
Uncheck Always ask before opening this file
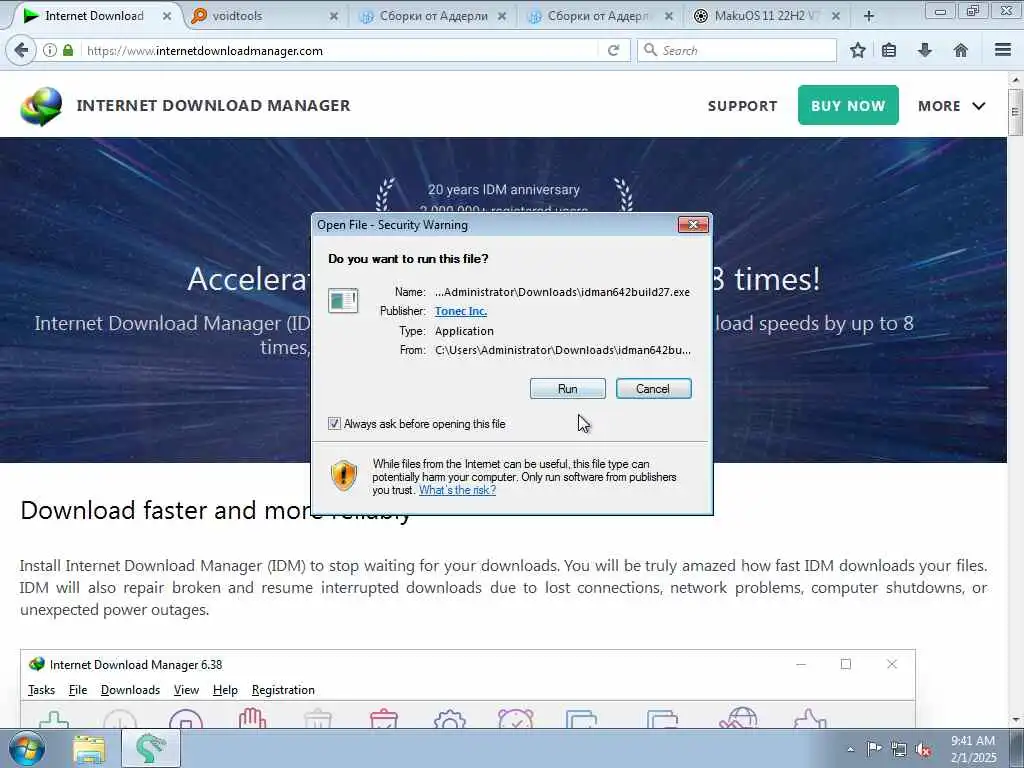pos(334,424)
